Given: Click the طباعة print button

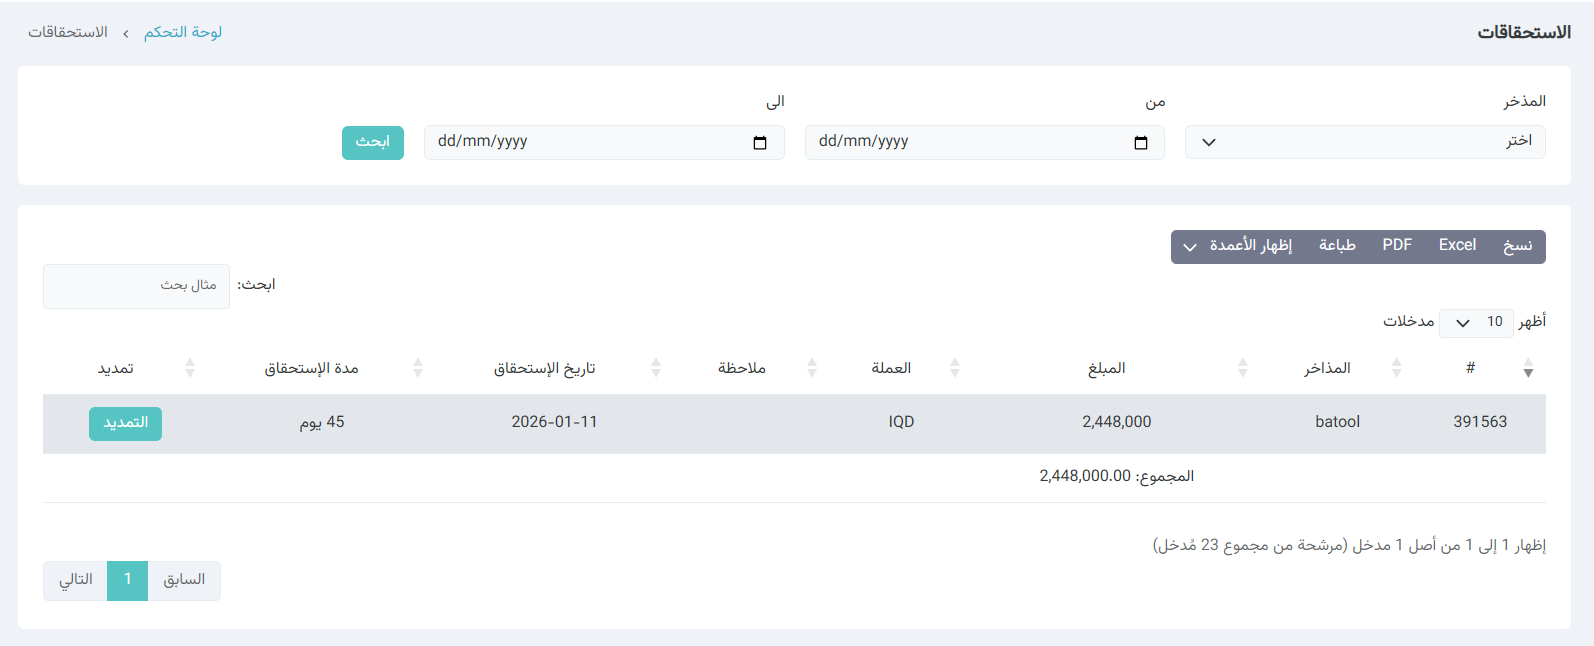Looking at the screenshot, I should pos(1337,246).
